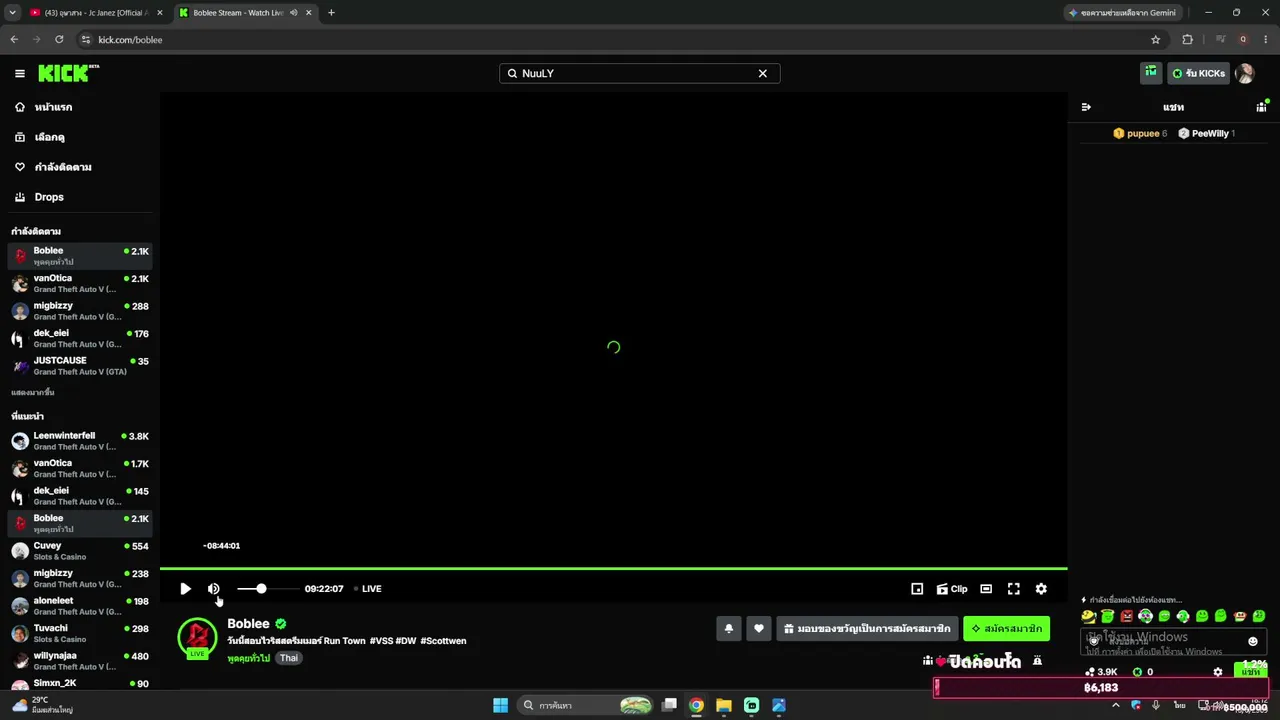Open willynajaa channel in sidebar
Viewport: 1280px width, 720px height.
coord(80,661)
